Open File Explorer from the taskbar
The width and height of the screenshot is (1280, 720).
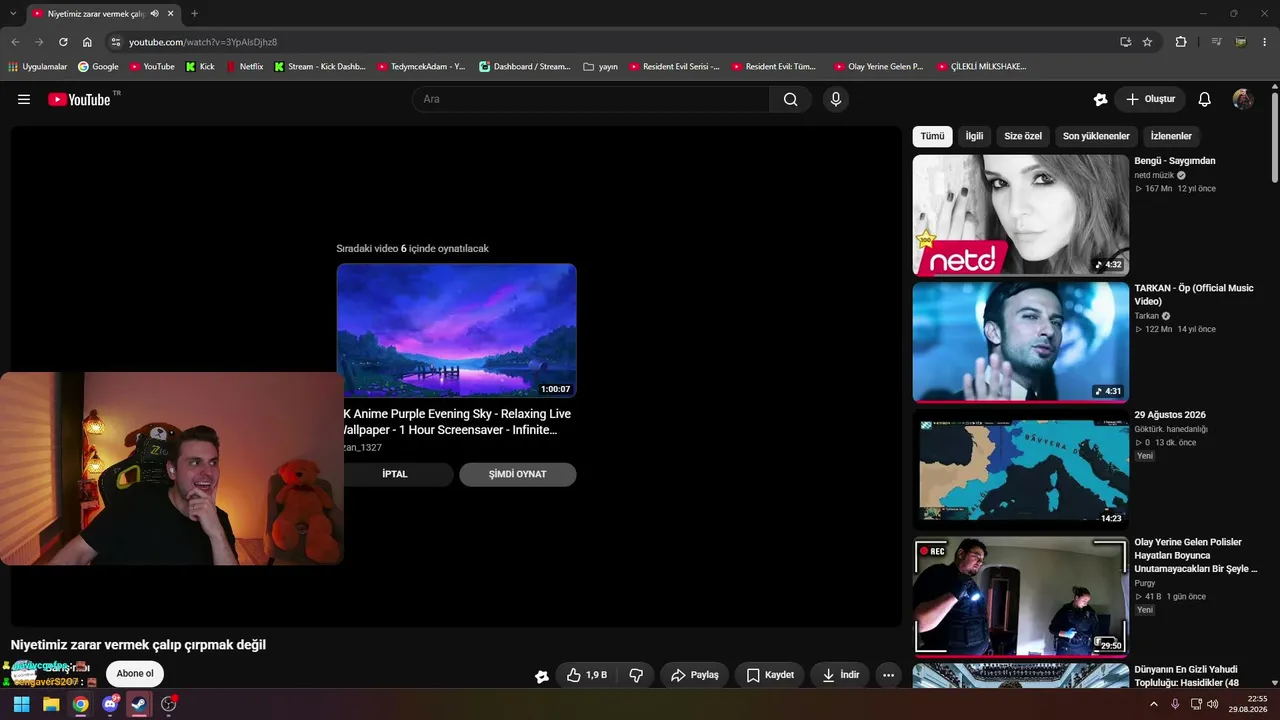click(51, 704)
